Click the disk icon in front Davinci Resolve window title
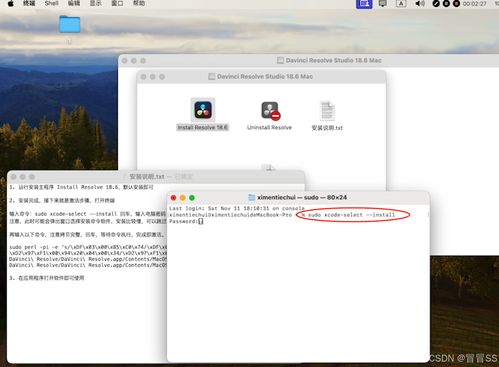 (x=211, y=76)
